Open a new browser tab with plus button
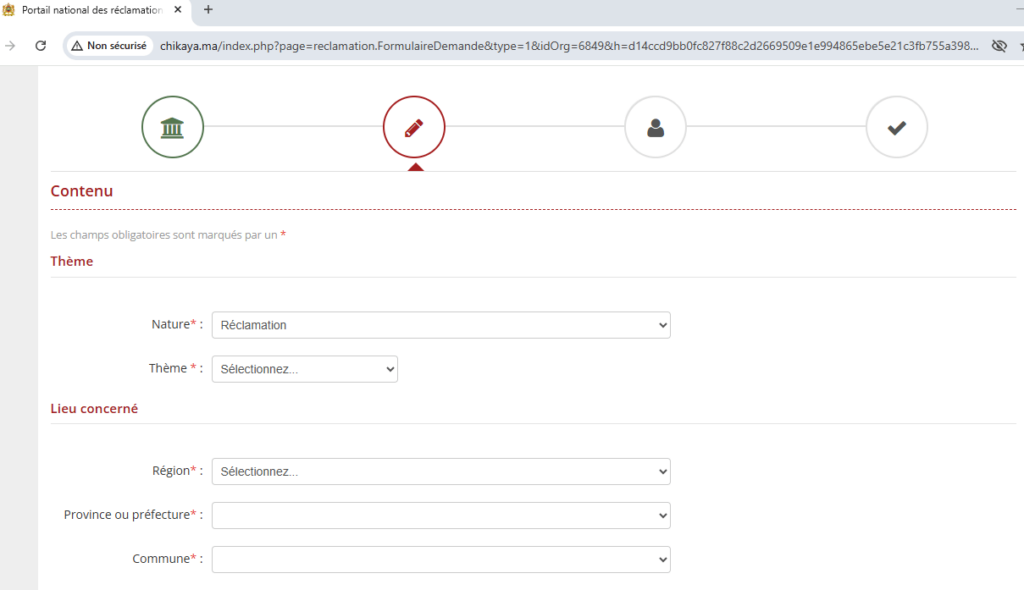Screen dimensions: 1024x590 click(x=208, y=9)
